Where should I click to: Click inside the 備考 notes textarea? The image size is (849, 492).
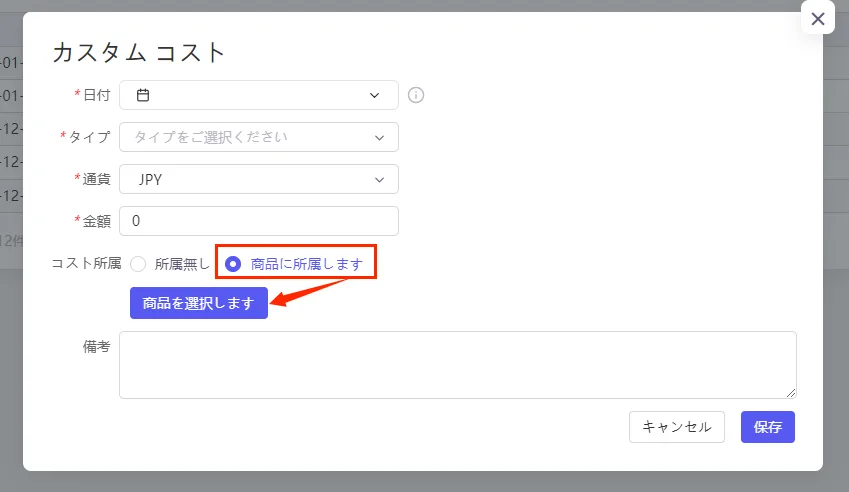click(x=458, y=365)
